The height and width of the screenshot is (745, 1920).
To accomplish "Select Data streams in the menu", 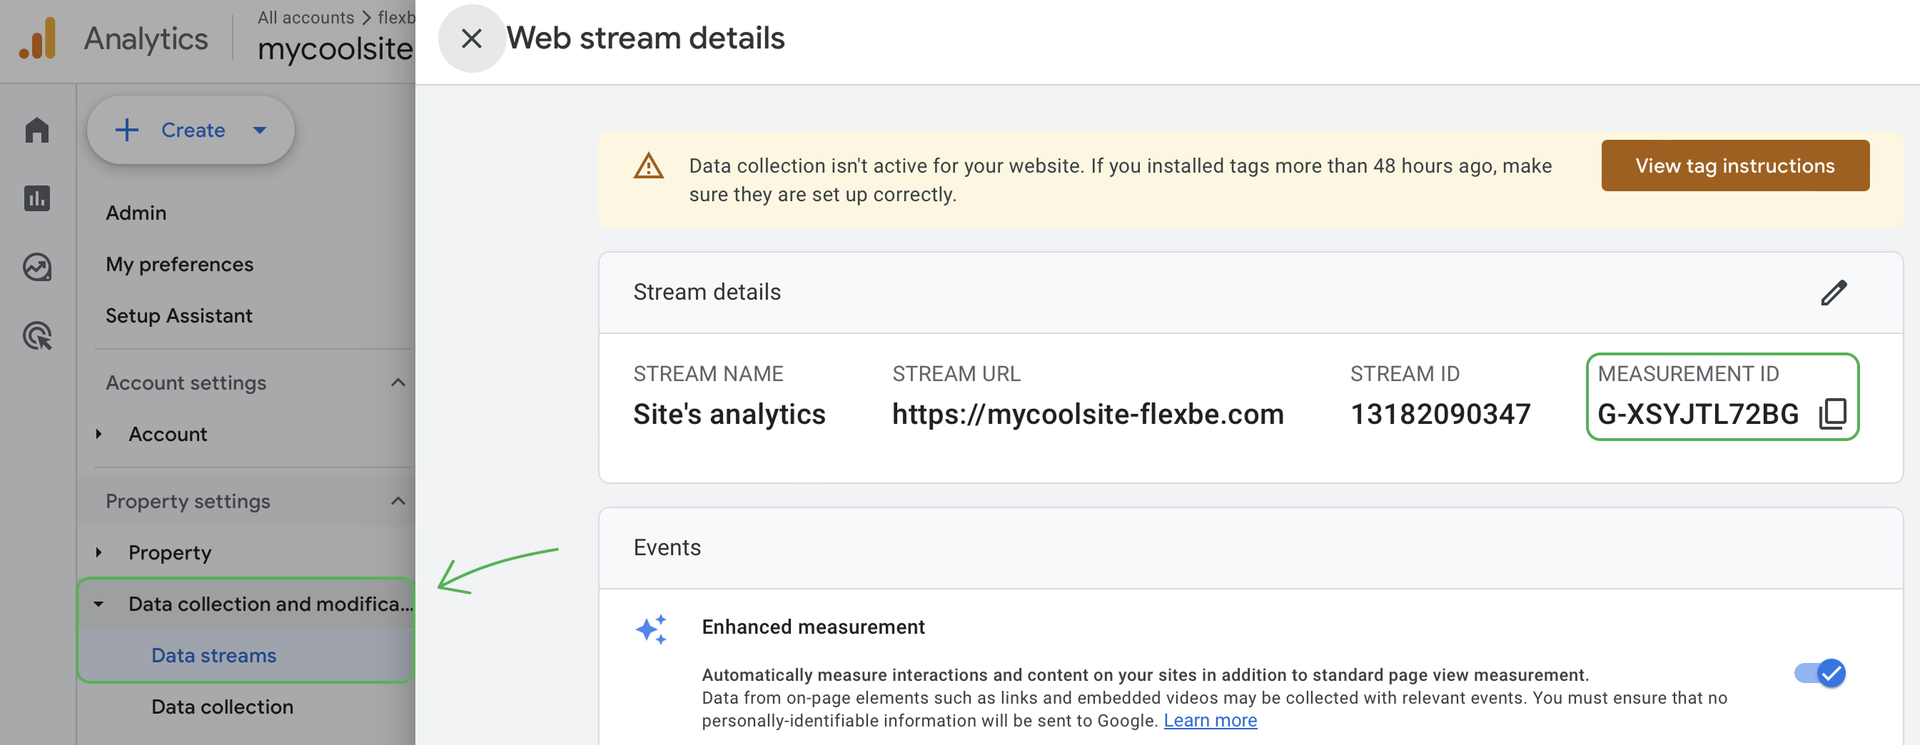I will pyautogui.click(x=214, y=656).
